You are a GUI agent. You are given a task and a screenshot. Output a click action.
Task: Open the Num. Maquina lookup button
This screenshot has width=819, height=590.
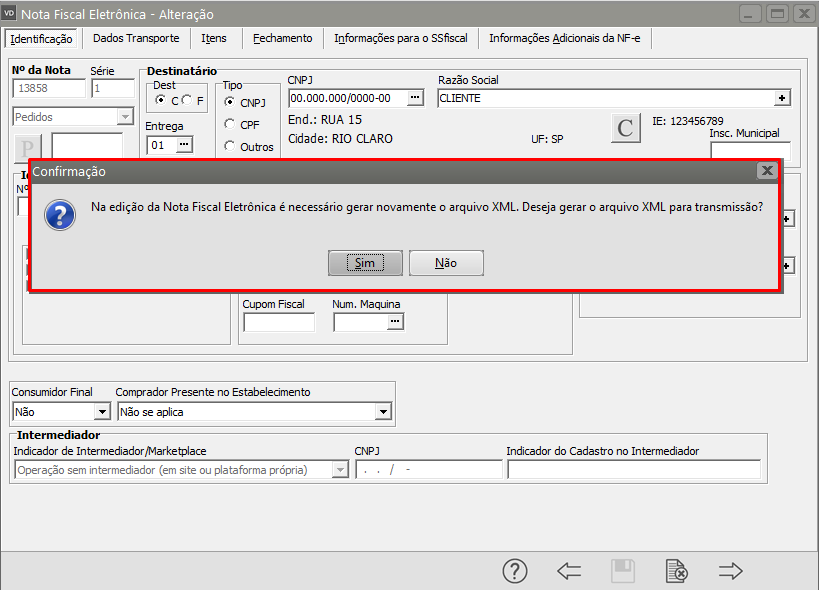point(395,321)
